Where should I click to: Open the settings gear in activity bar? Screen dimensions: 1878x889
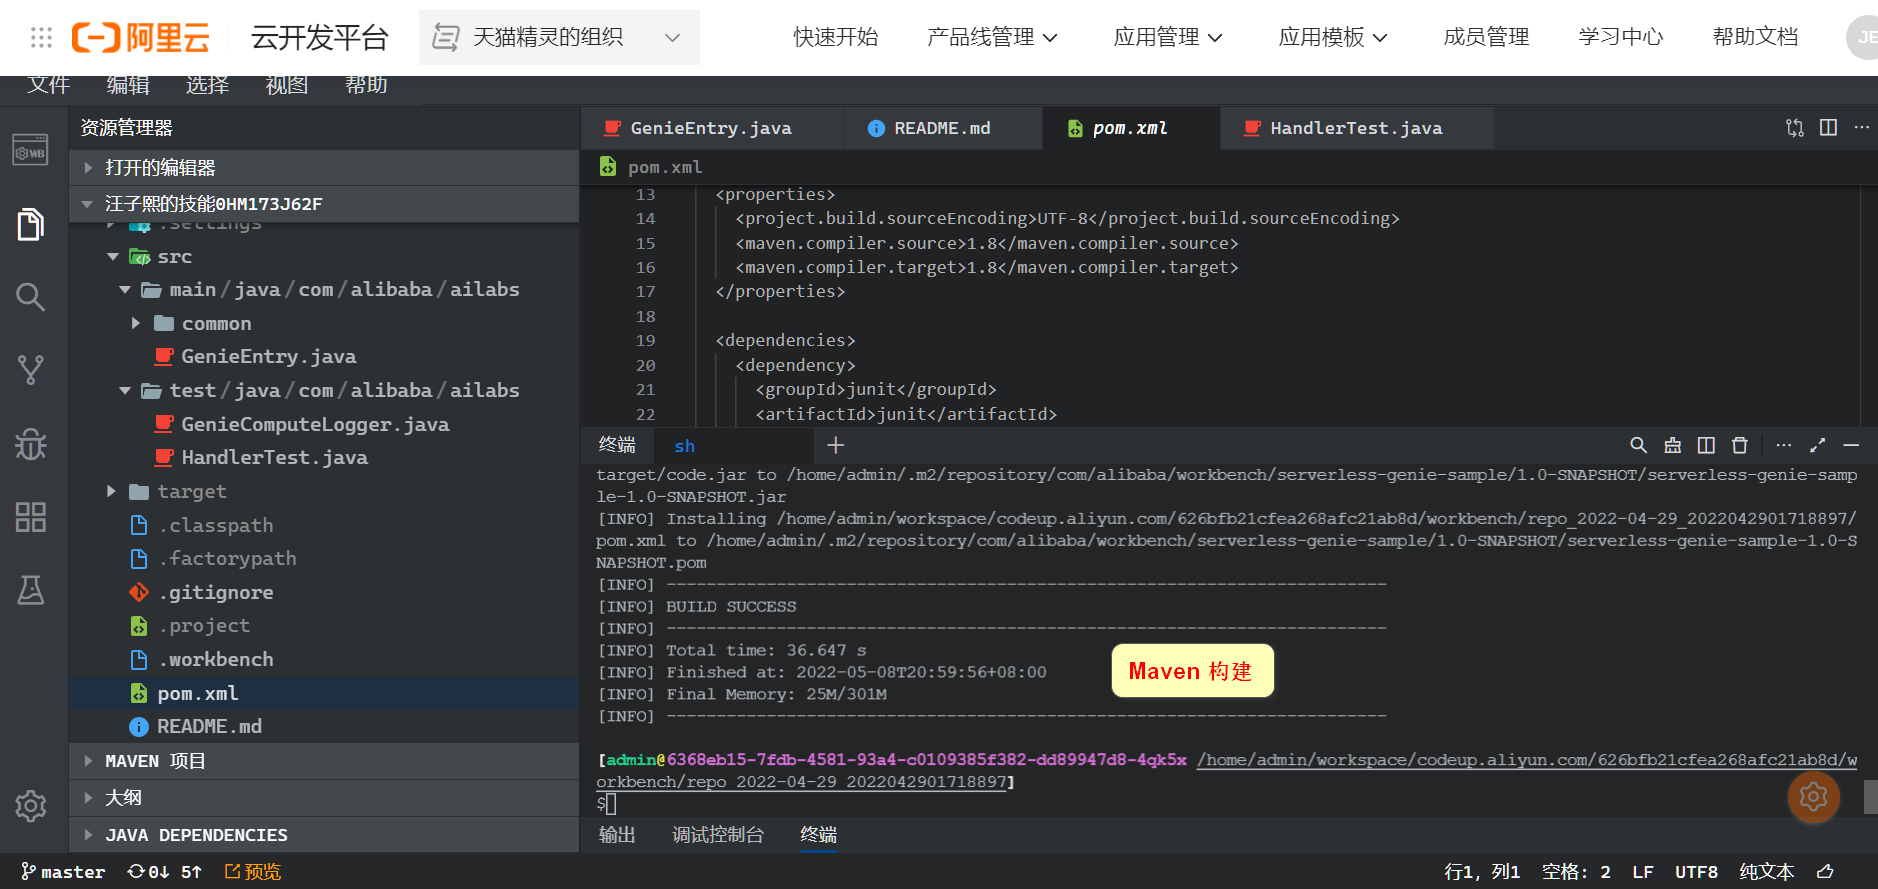pyautogui.click(x=30, y=806)
